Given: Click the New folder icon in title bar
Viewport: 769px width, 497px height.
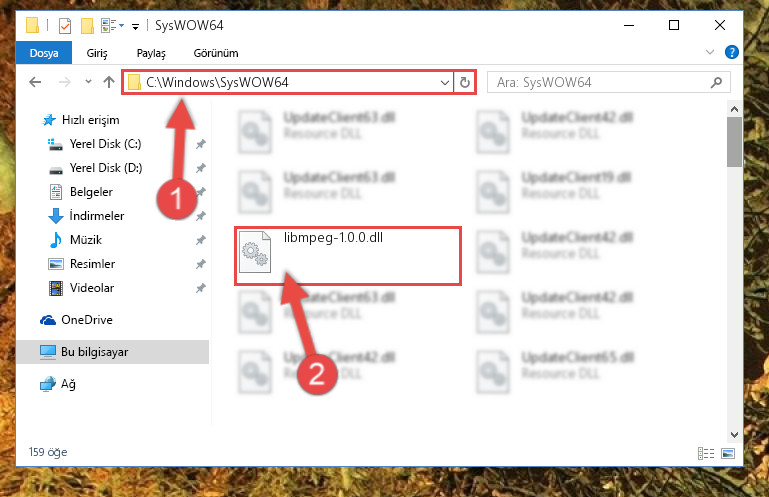Looking at the screenshot, I should (87, 26).
